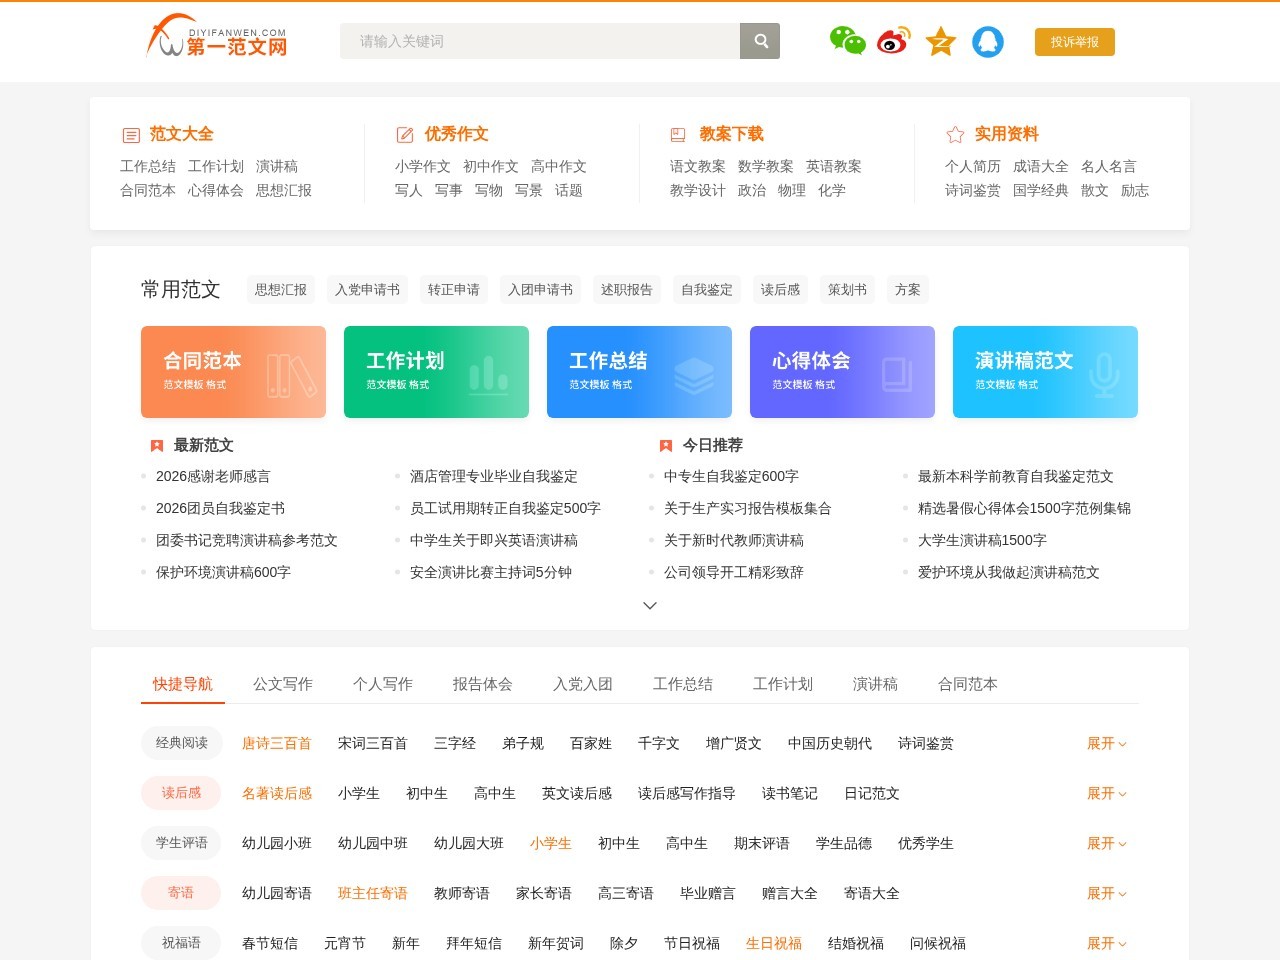Viewport: 1280px width, 960px height.
Task: Expand the 经典阅读 row with 展开
Action: 1107,743
